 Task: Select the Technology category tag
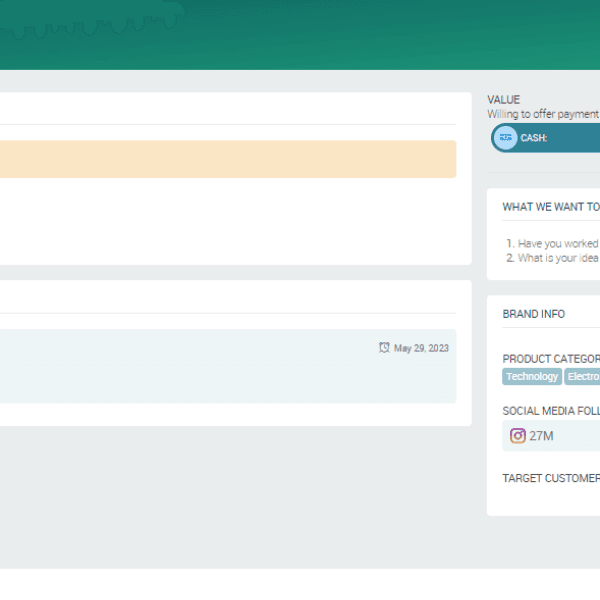click(x=532, y=377)
